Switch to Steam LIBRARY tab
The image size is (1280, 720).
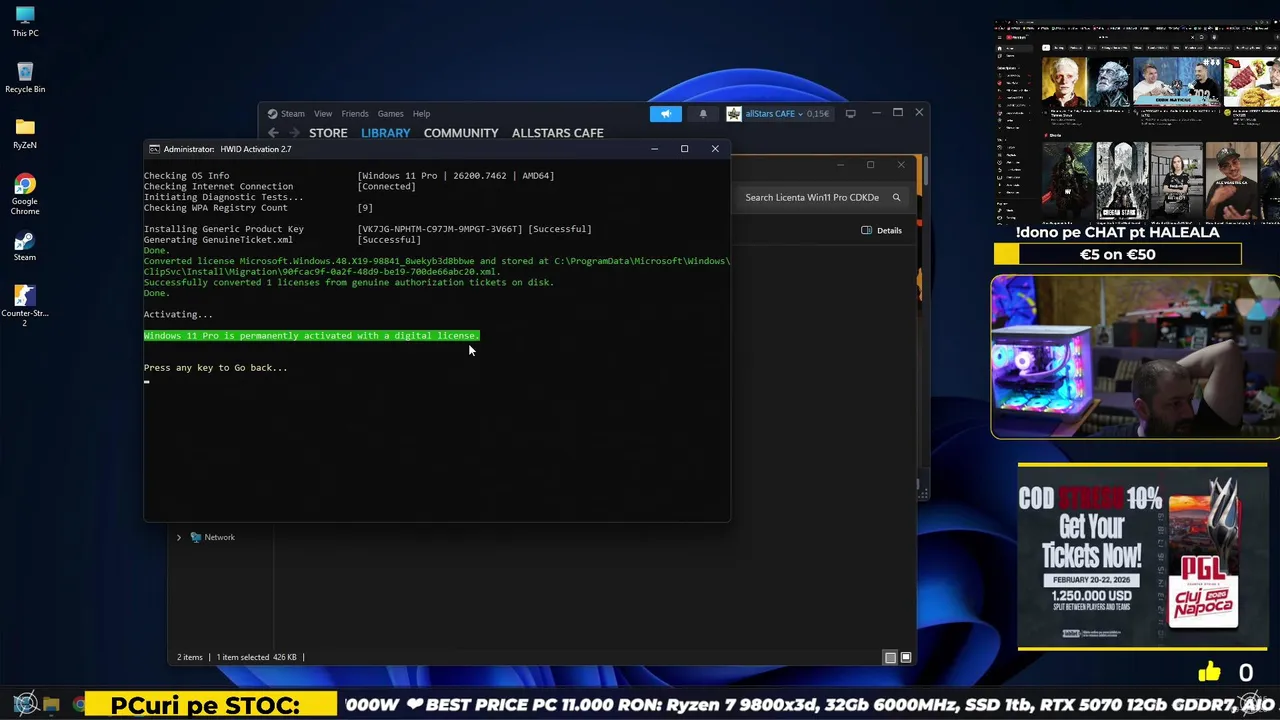385,132
